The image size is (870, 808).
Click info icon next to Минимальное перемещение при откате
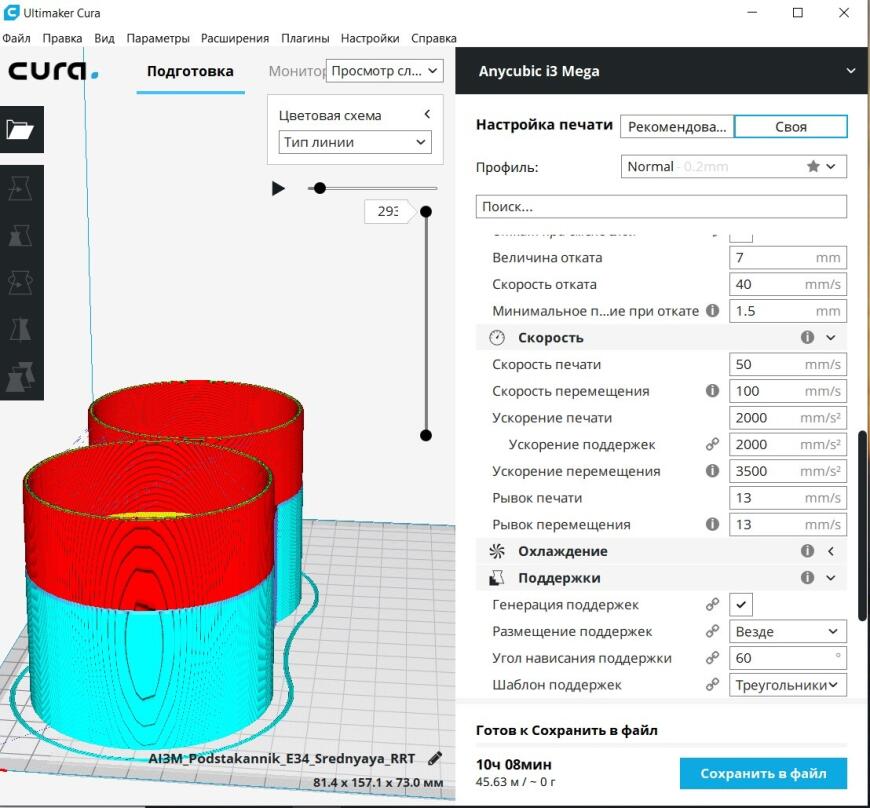click(712, 311)
